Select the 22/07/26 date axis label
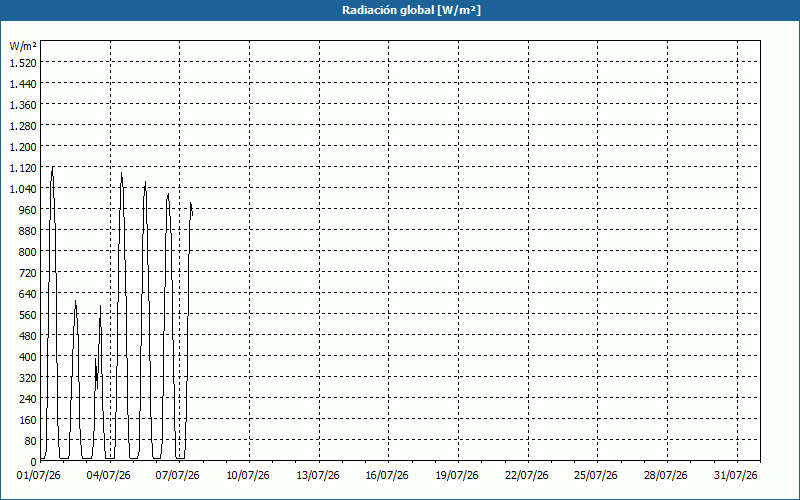 click(x=527, y=476)
